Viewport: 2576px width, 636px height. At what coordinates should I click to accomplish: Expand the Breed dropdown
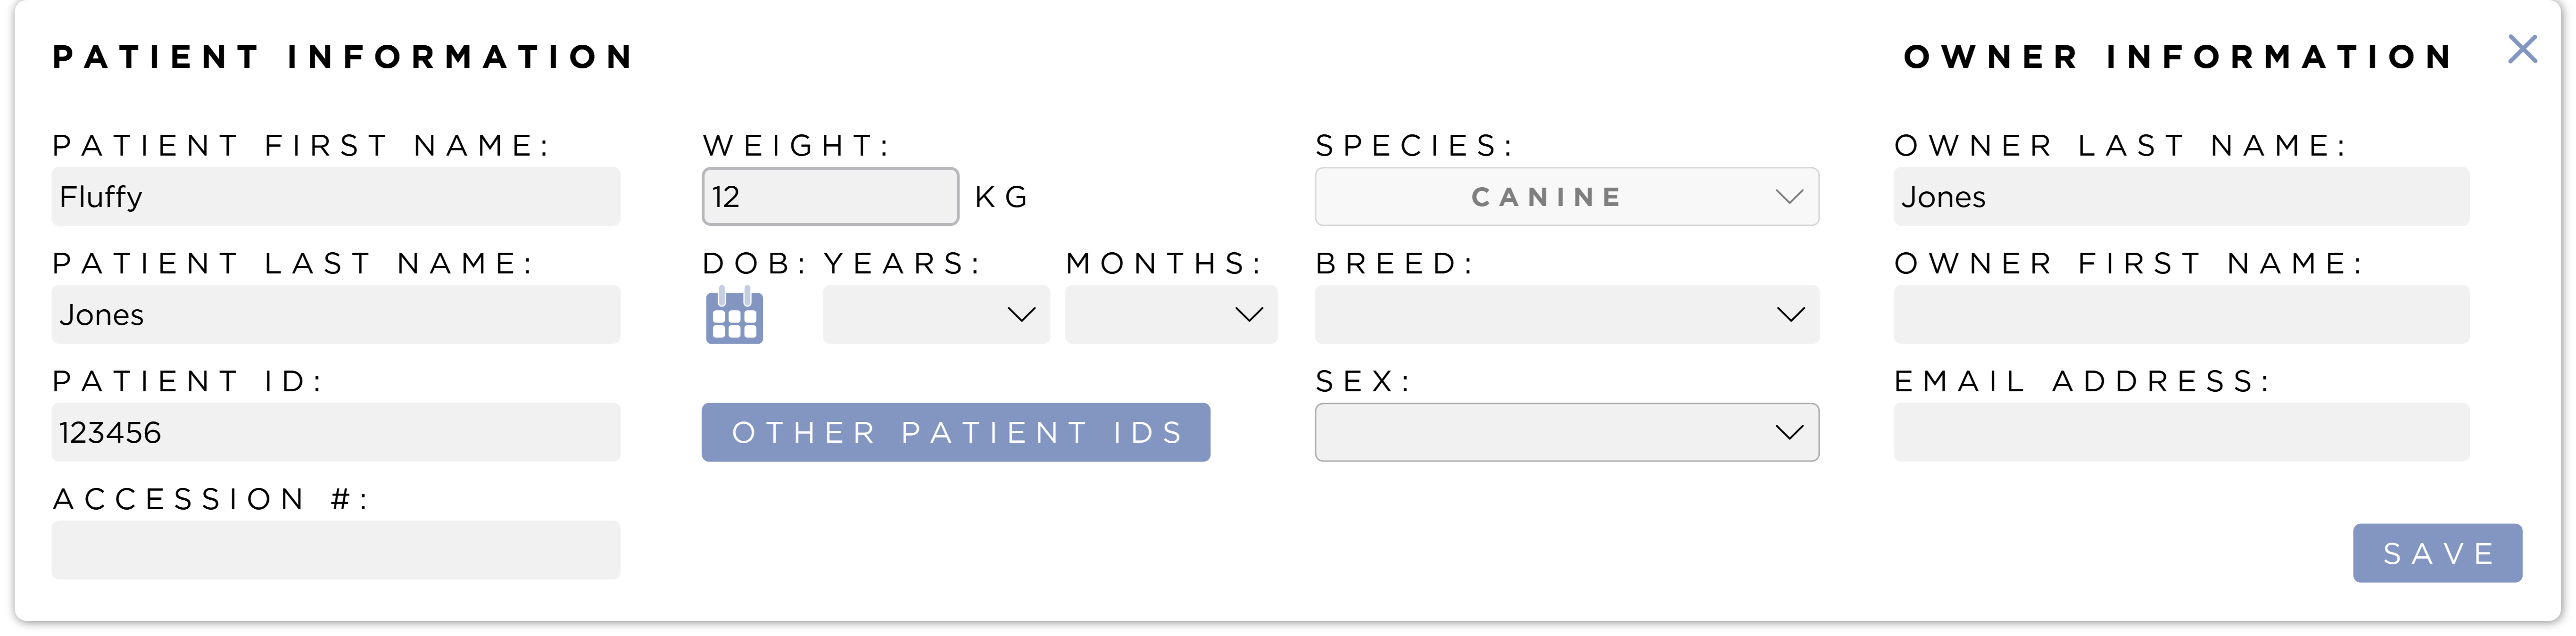[x=1566, y=314]
